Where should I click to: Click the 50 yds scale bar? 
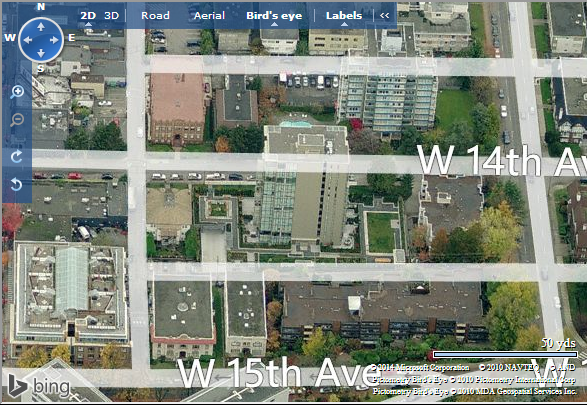tap(505, 354)
